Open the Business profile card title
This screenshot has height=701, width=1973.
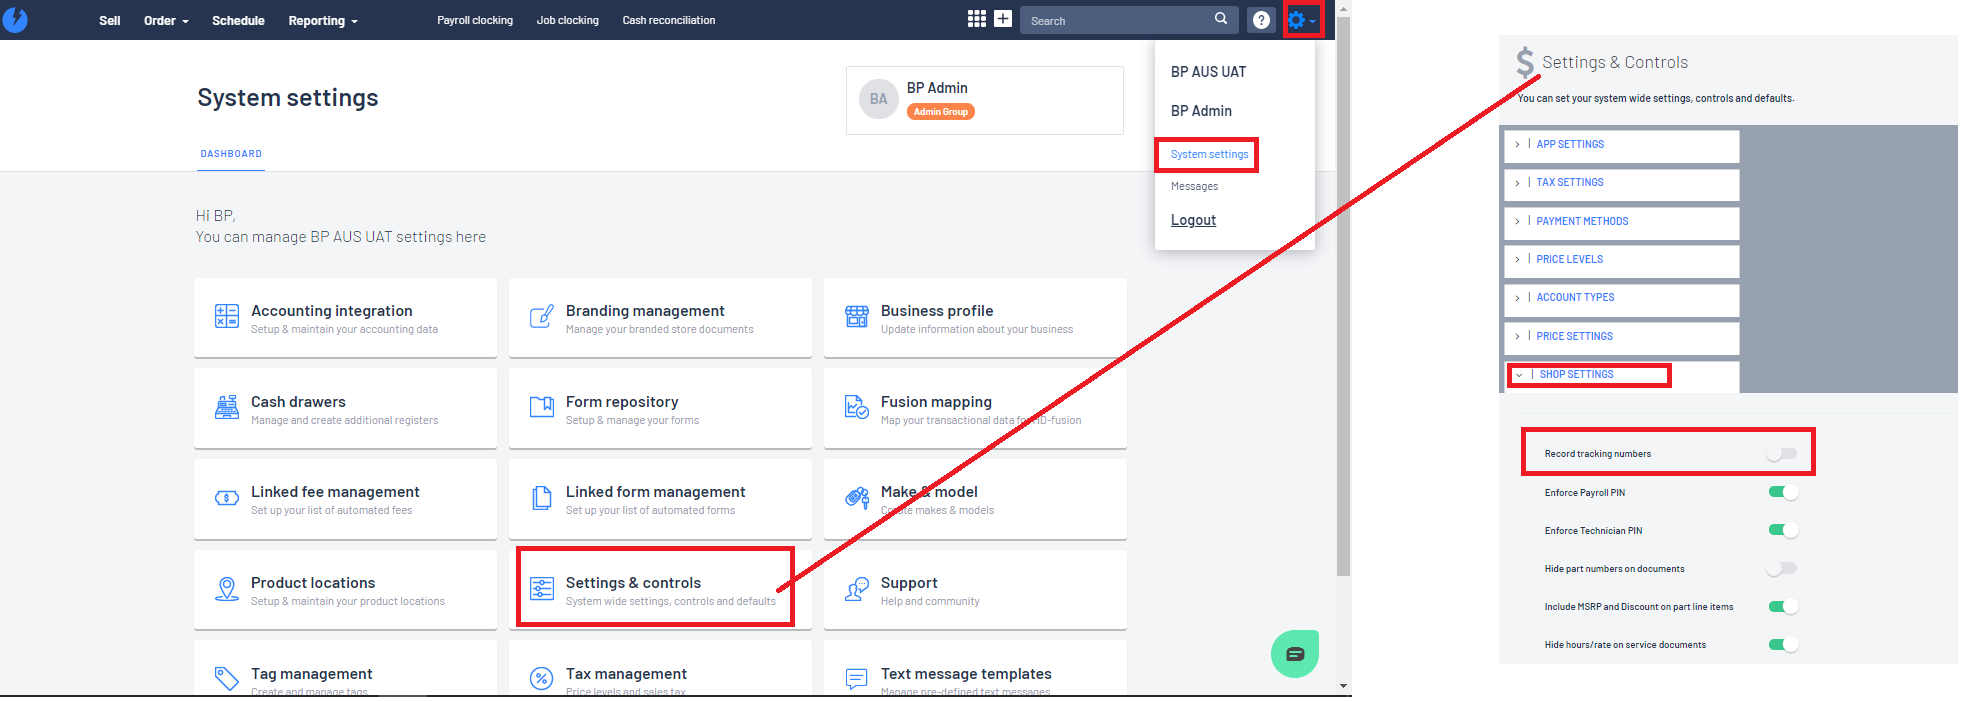pos(937,311)
